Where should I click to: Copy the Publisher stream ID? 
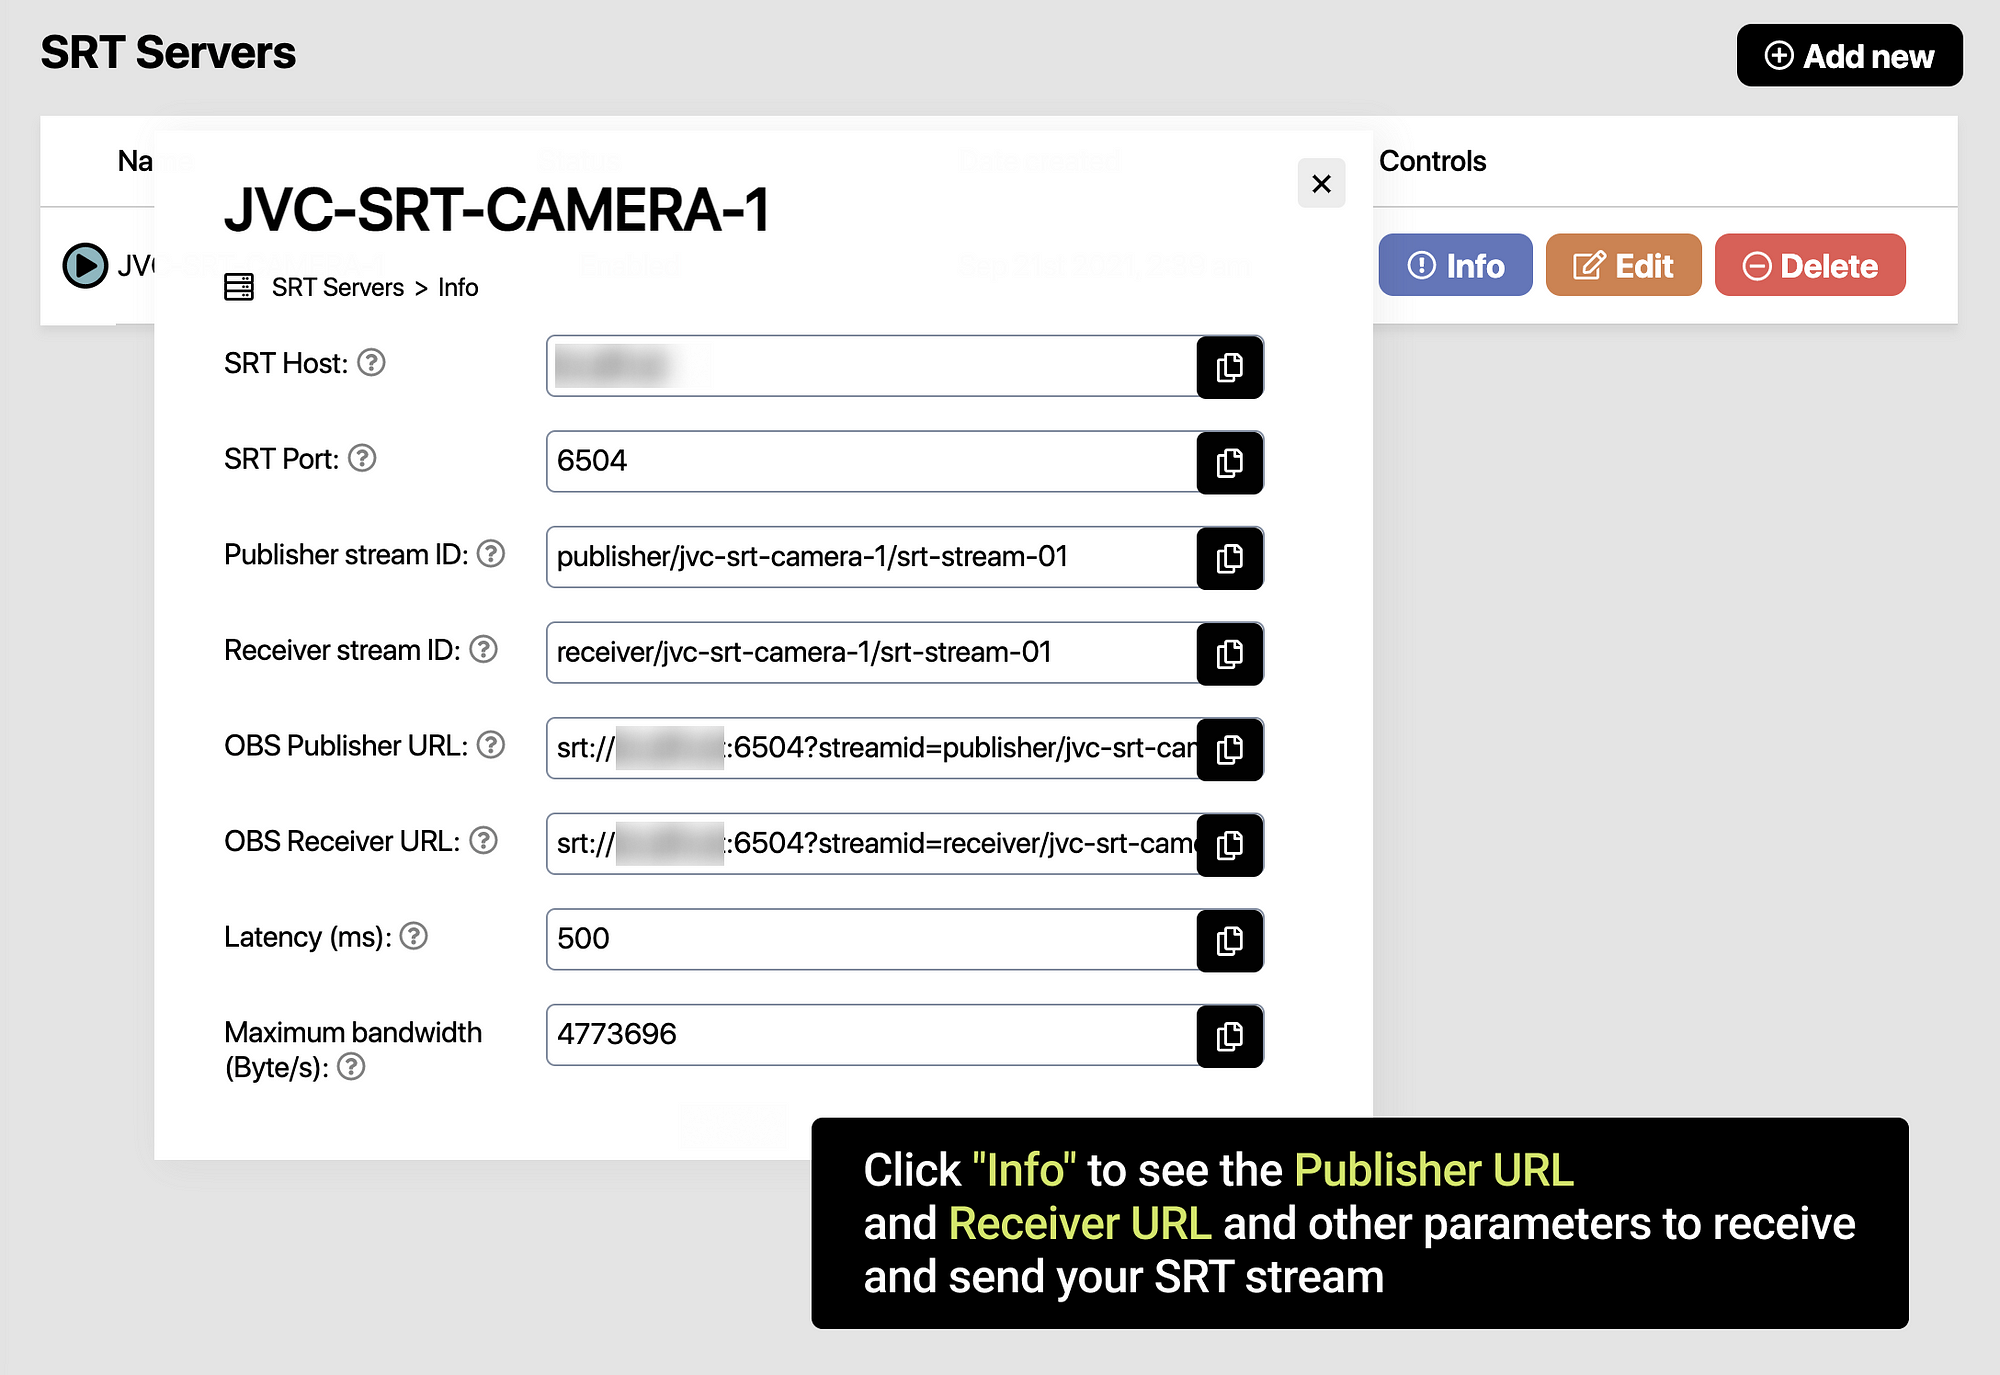[x=1229, y=558]
